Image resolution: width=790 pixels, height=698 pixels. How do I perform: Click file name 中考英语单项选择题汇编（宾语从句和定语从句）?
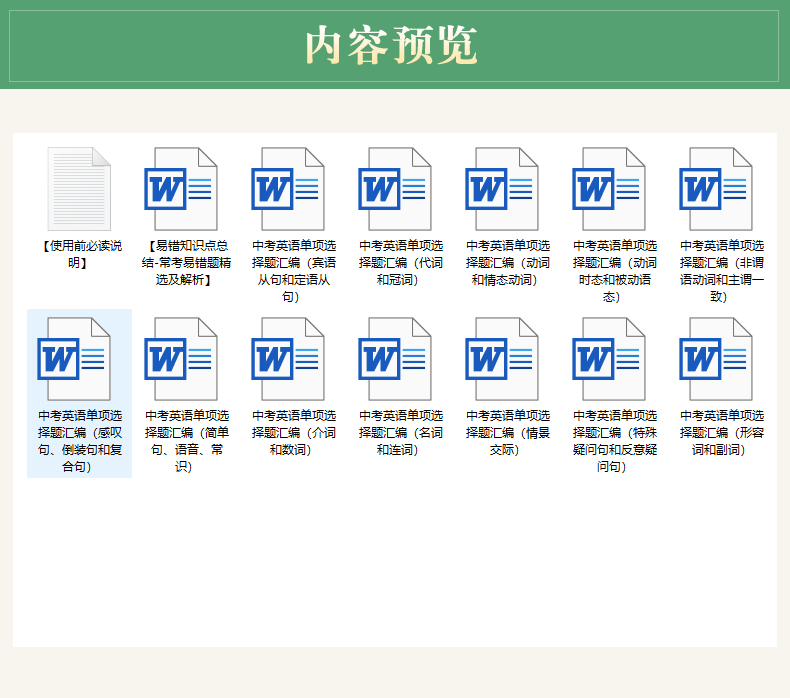click(x=294, y=271)
